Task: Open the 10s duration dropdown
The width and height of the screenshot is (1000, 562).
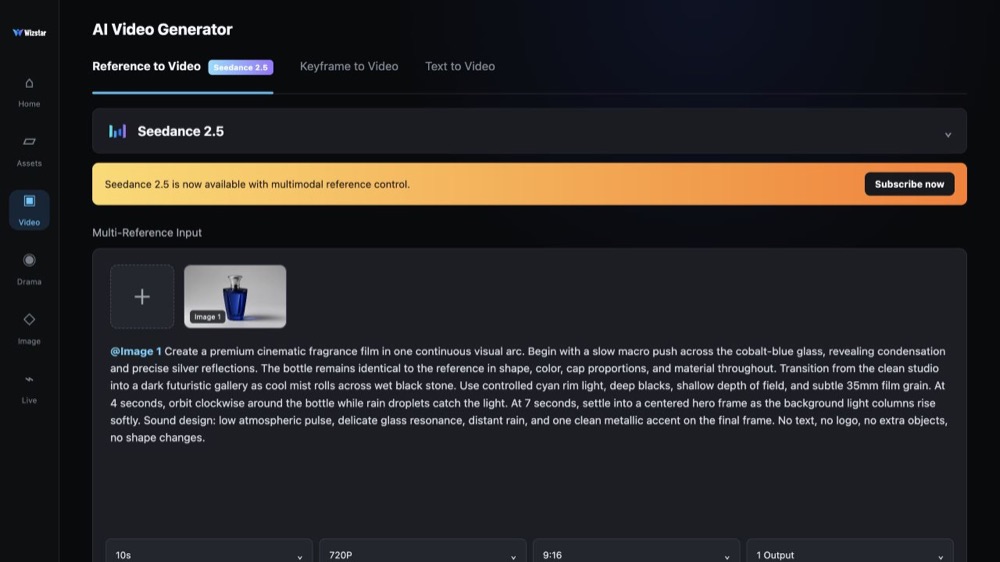Action: pos(209,554)
